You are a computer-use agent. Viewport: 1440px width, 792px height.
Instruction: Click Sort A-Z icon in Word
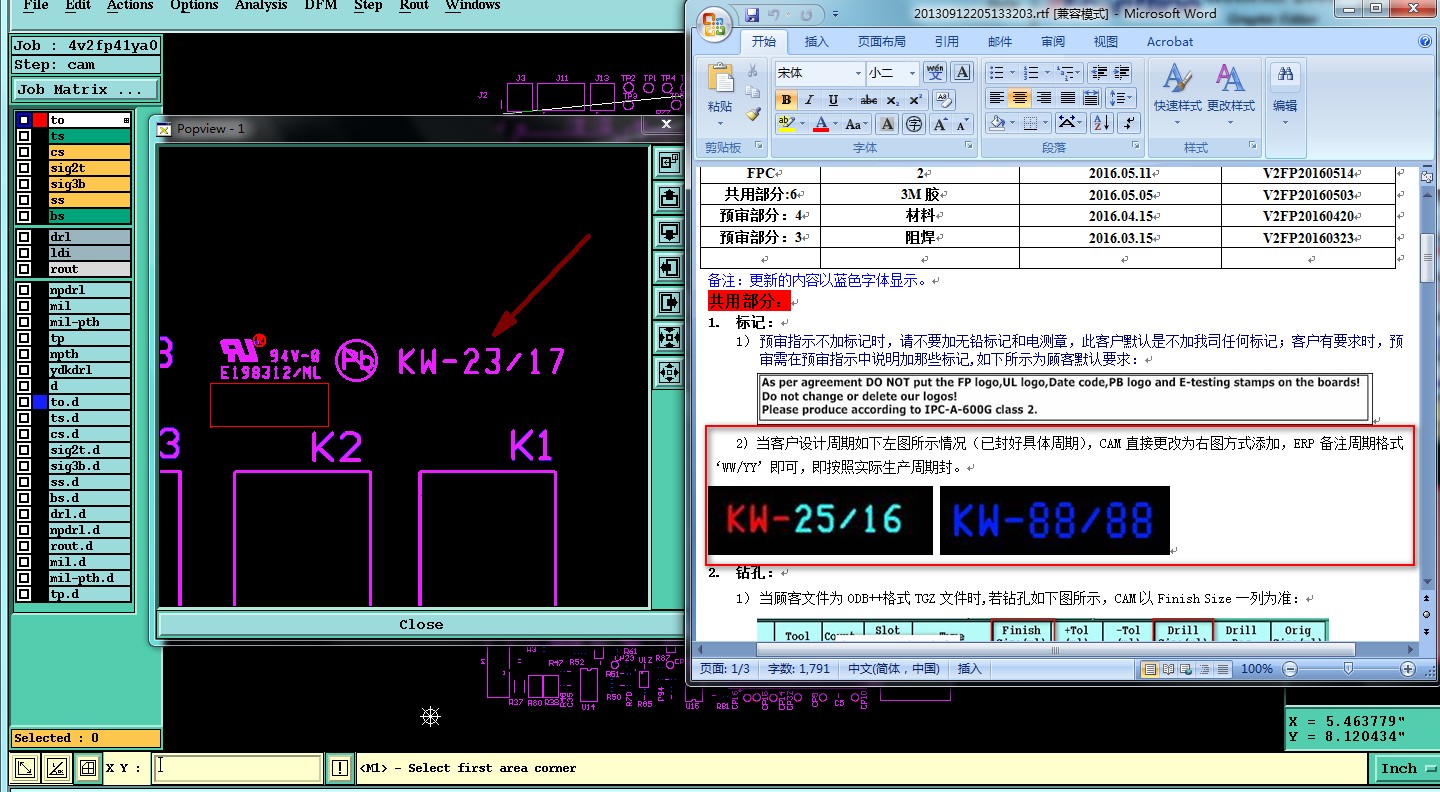pos(1102,123)
